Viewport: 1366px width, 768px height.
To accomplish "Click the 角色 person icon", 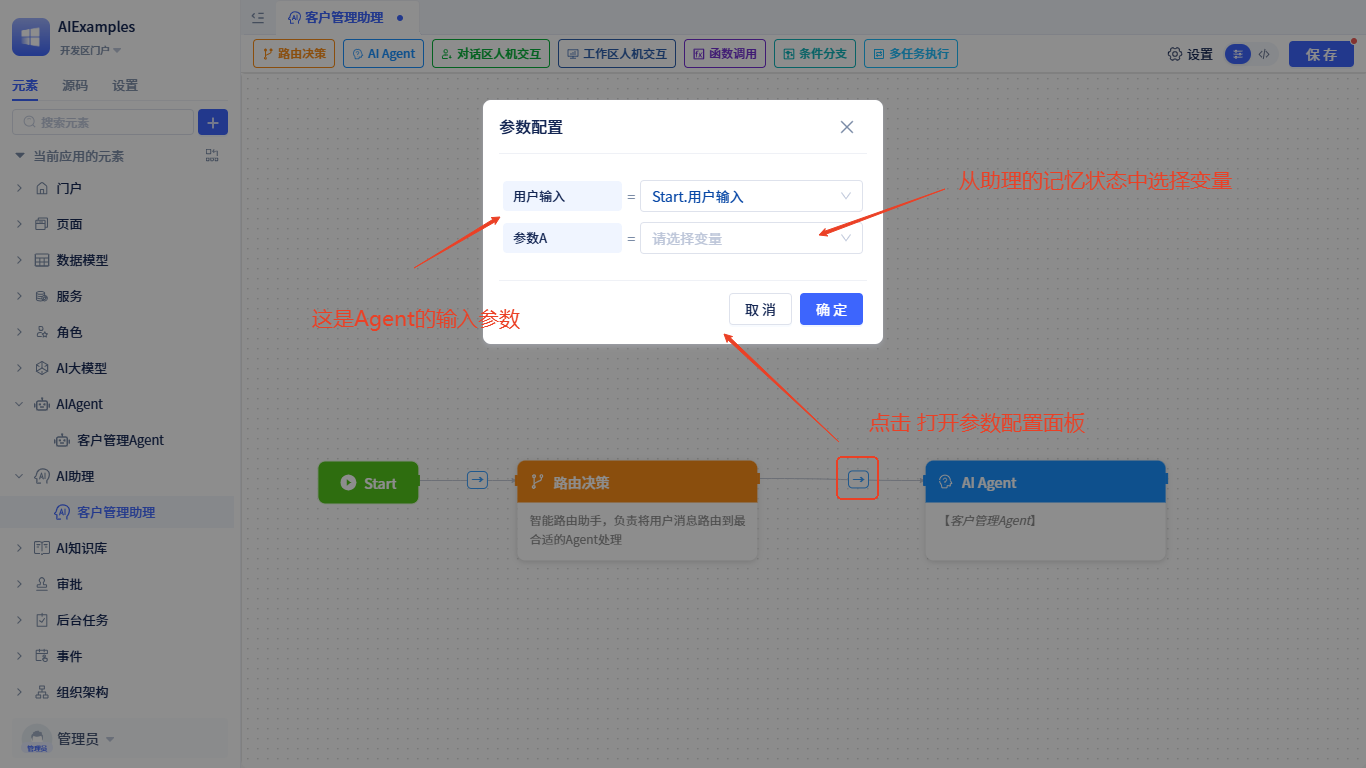I will (x=42, y=332).
